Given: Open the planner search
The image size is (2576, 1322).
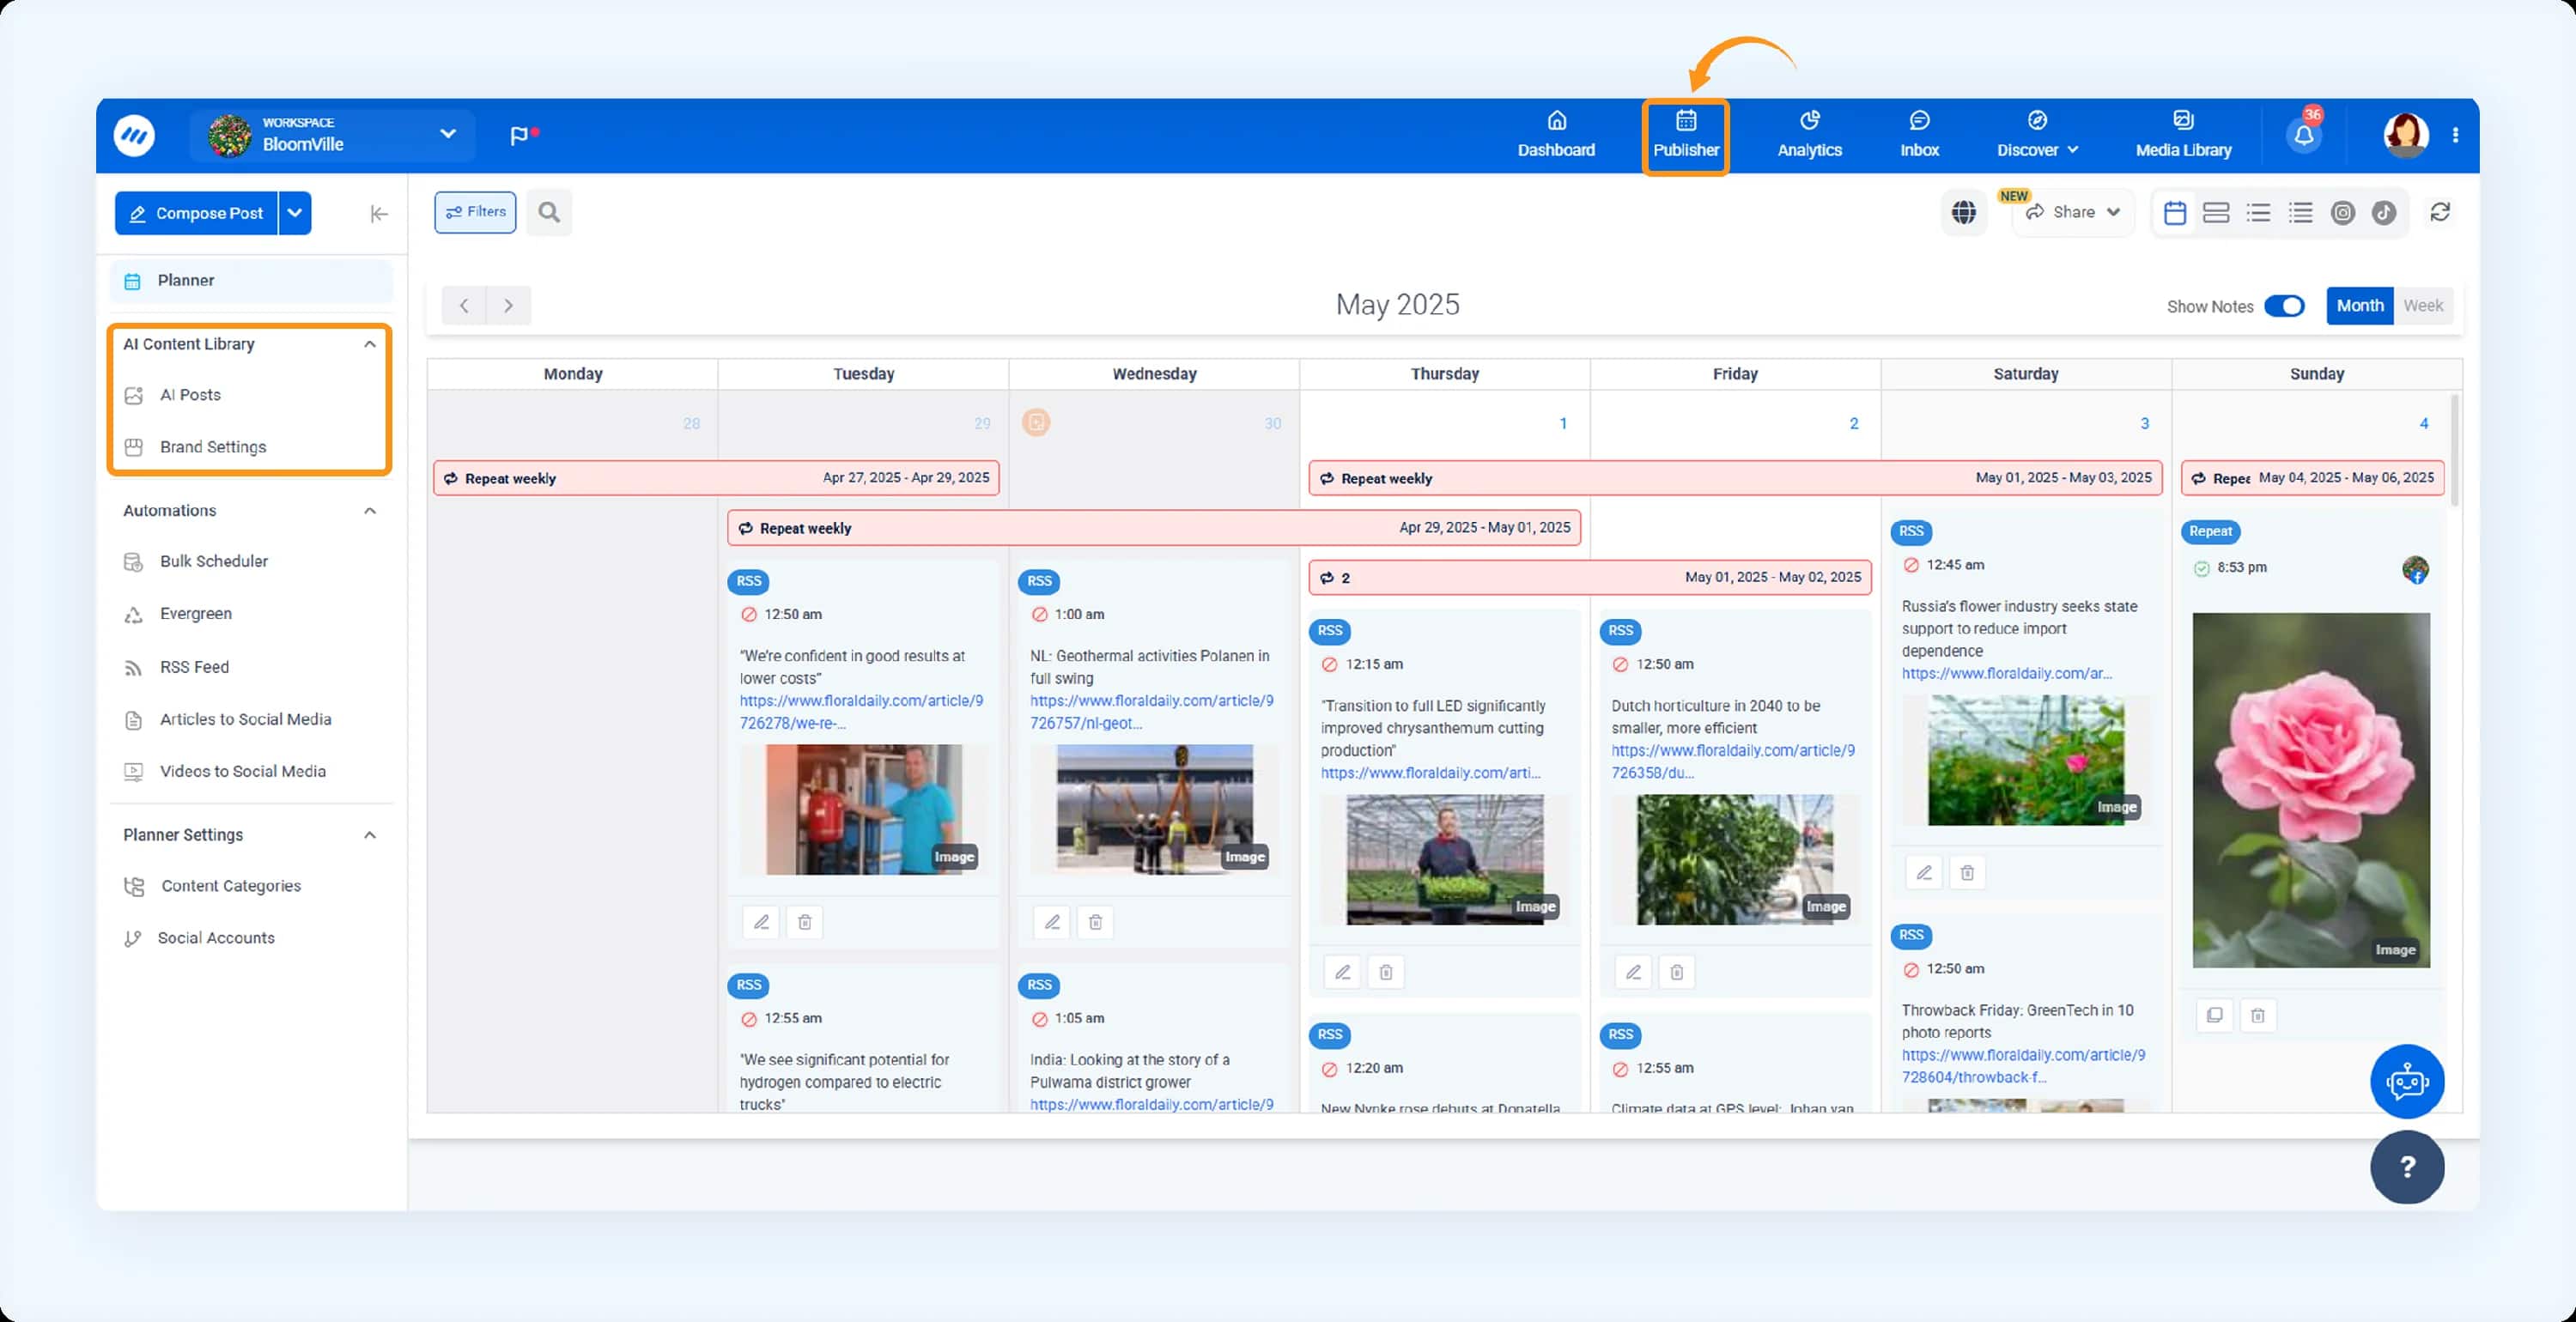Looking at the screenshot, I should pos(548,212).
